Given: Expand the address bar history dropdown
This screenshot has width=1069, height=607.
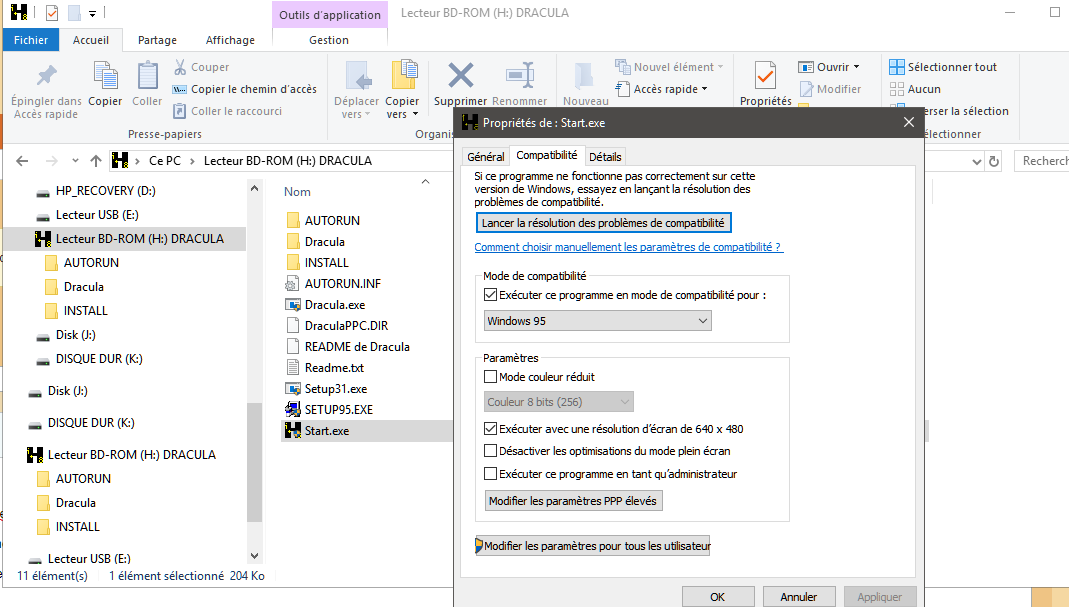Looking at the screenshot, I should pos(976,162).
